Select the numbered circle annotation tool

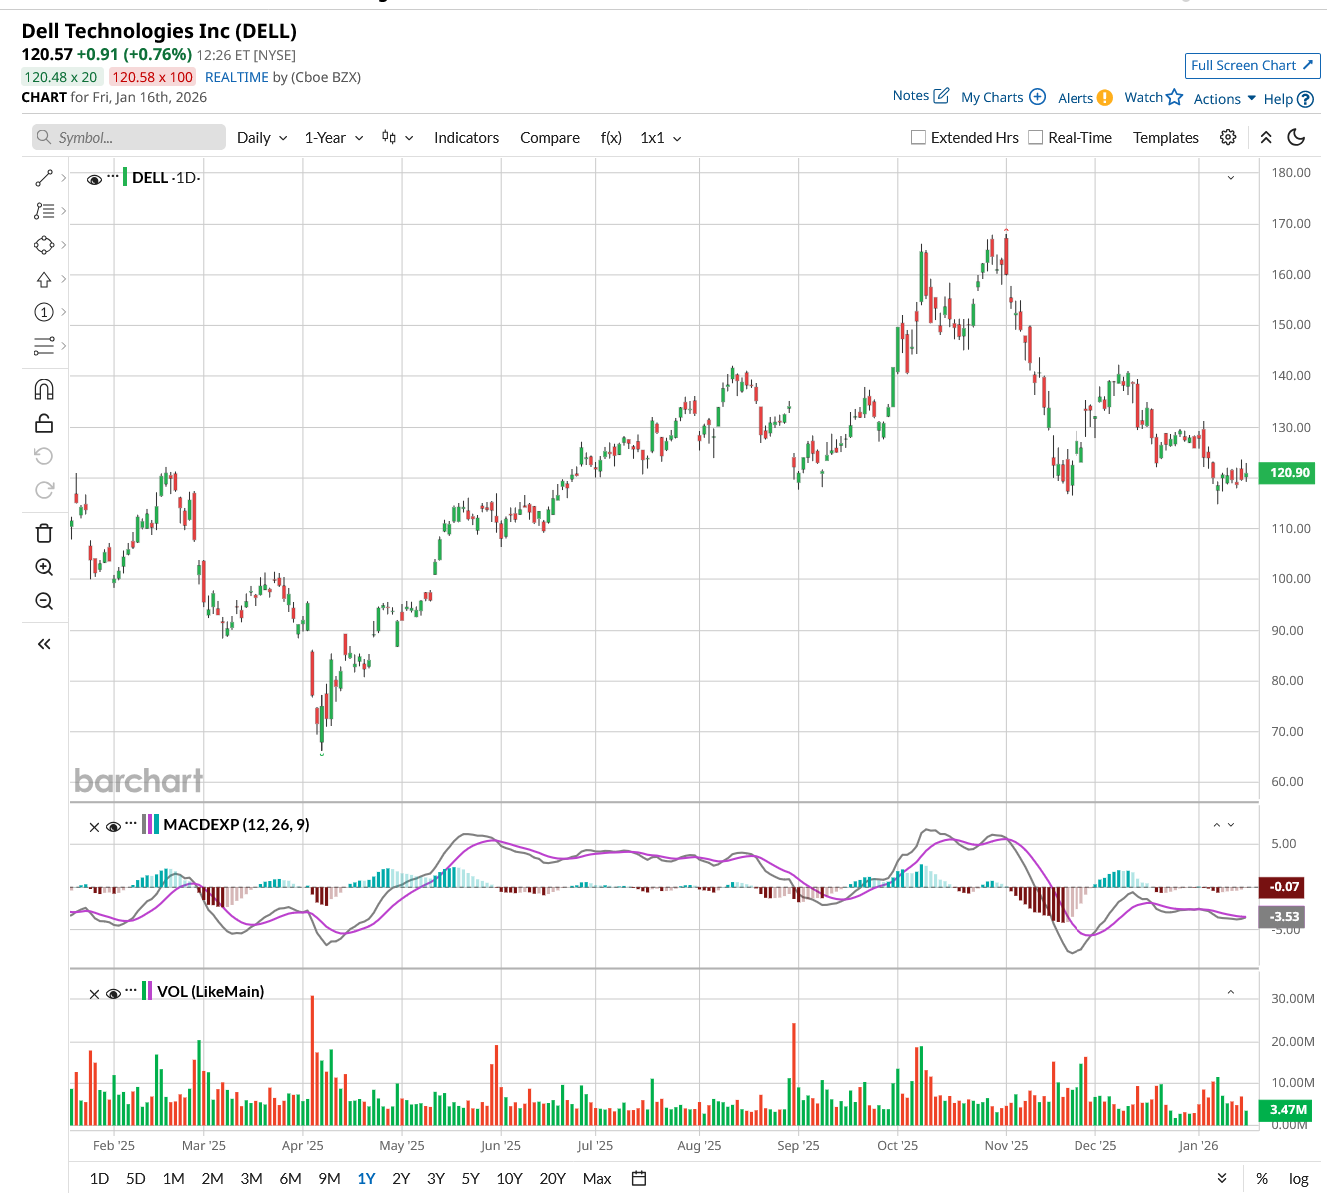[44, 312]
